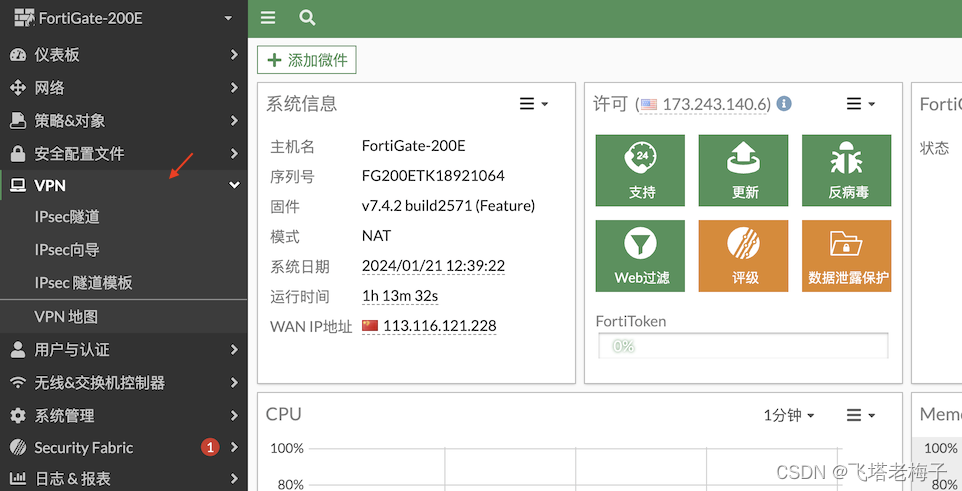
Task: Click the CPU widget title
Action: (283, 414)
